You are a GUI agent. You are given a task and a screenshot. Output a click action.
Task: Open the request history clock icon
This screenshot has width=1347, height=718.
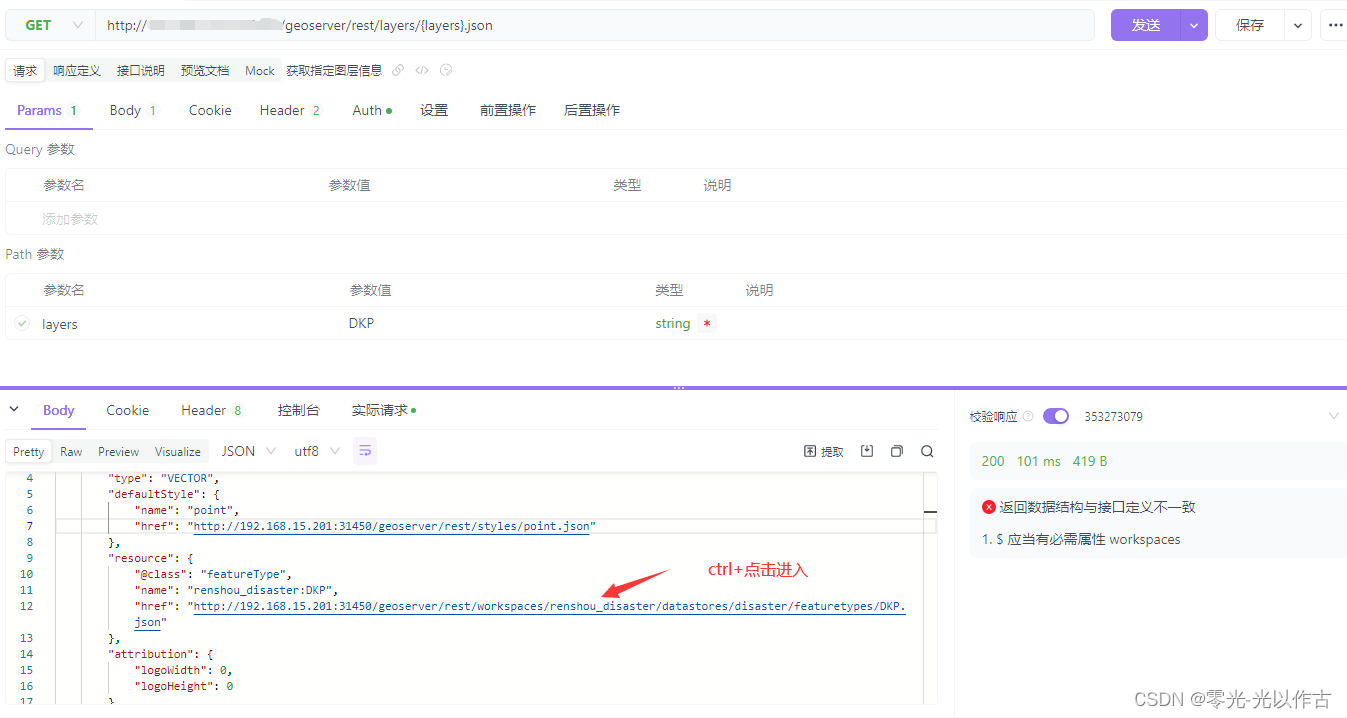click(x=445, y=70)
